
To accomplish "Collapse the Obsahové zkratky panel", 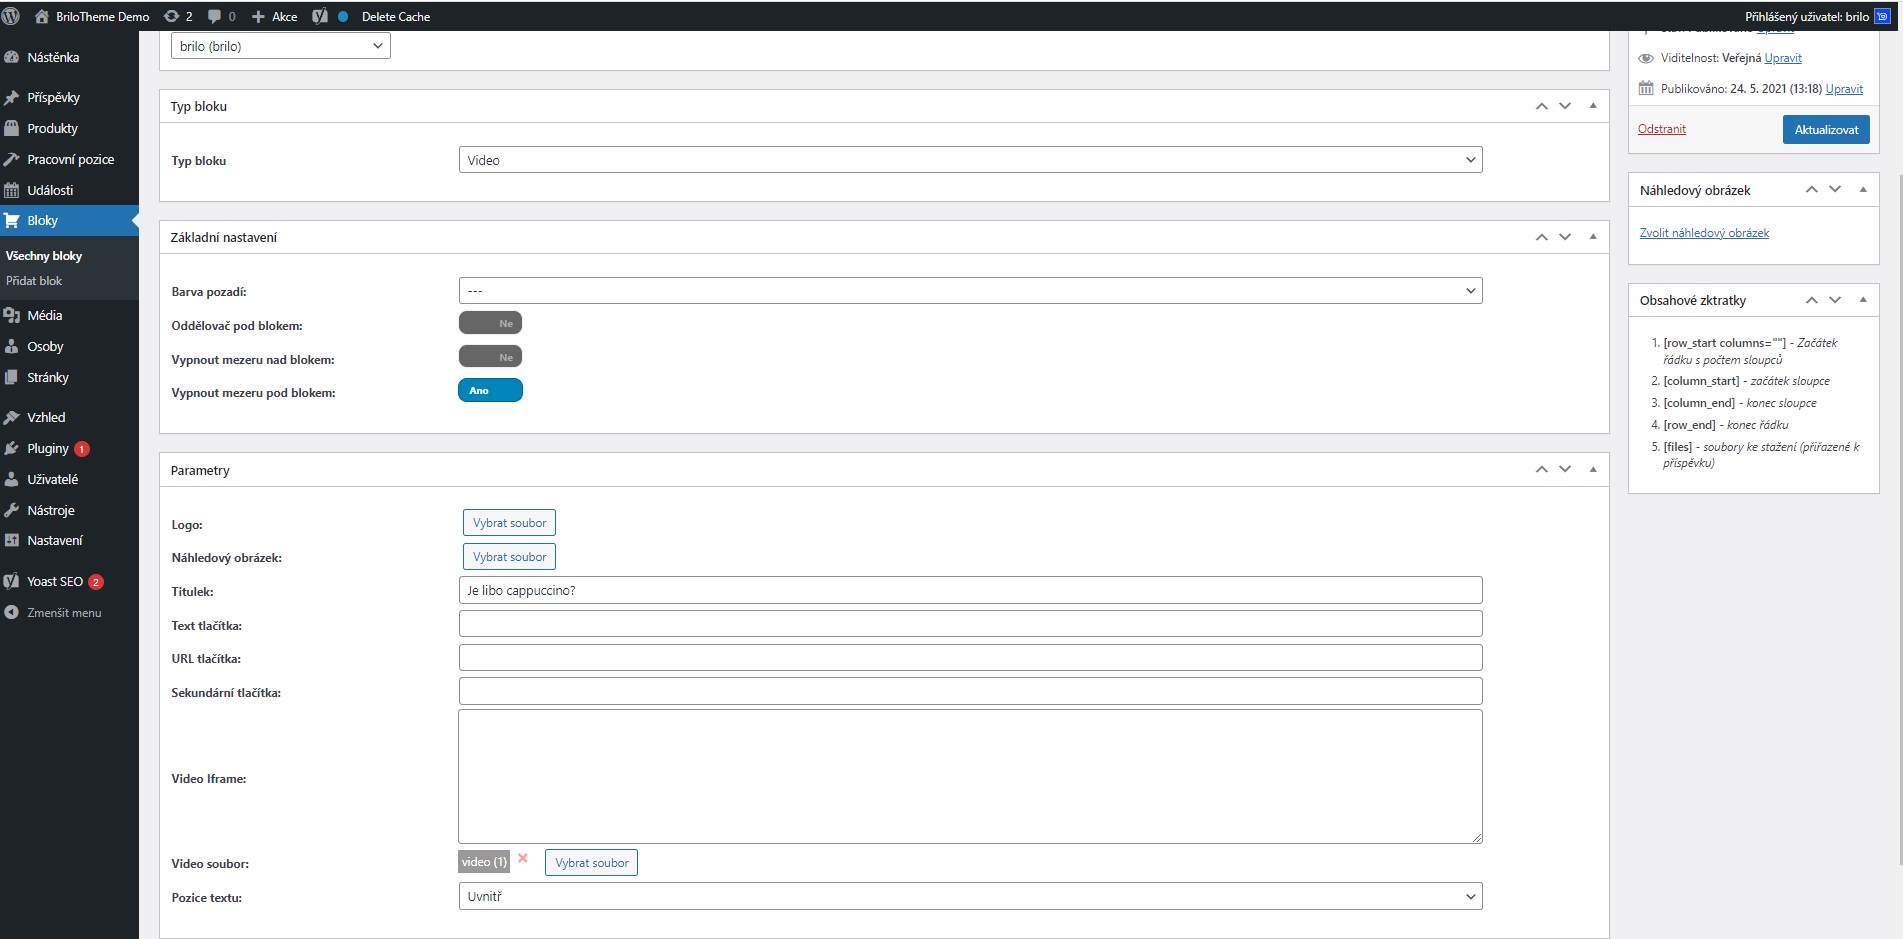I will 1862,300.
